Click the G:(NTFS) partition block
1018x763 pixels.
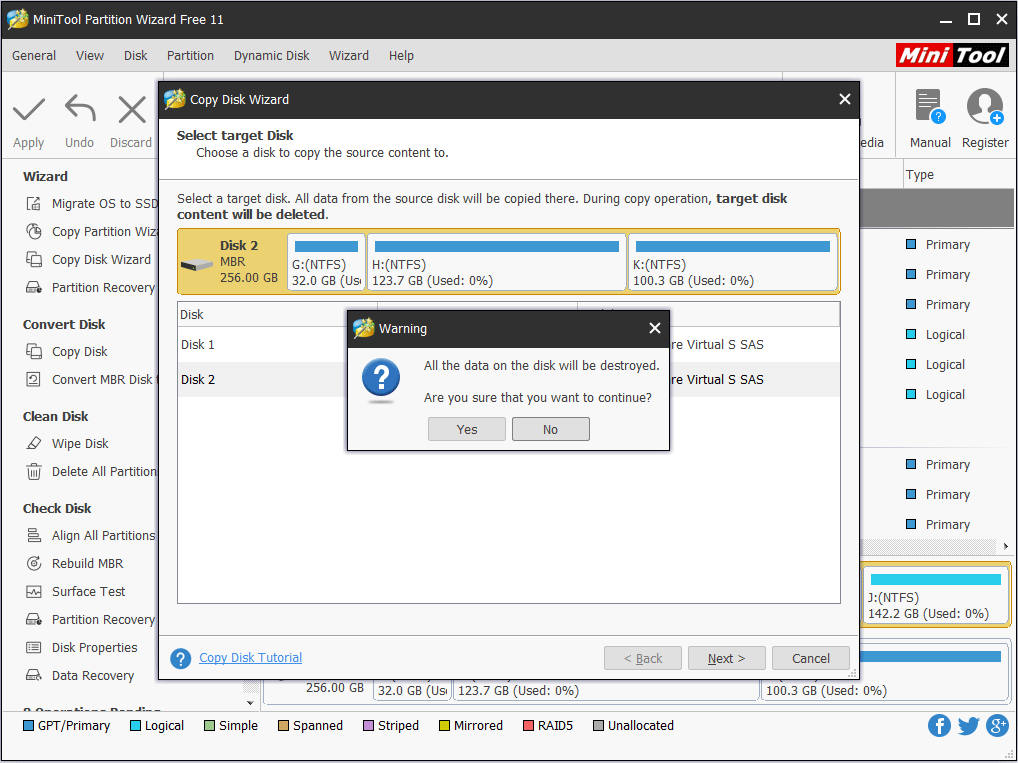327,262
